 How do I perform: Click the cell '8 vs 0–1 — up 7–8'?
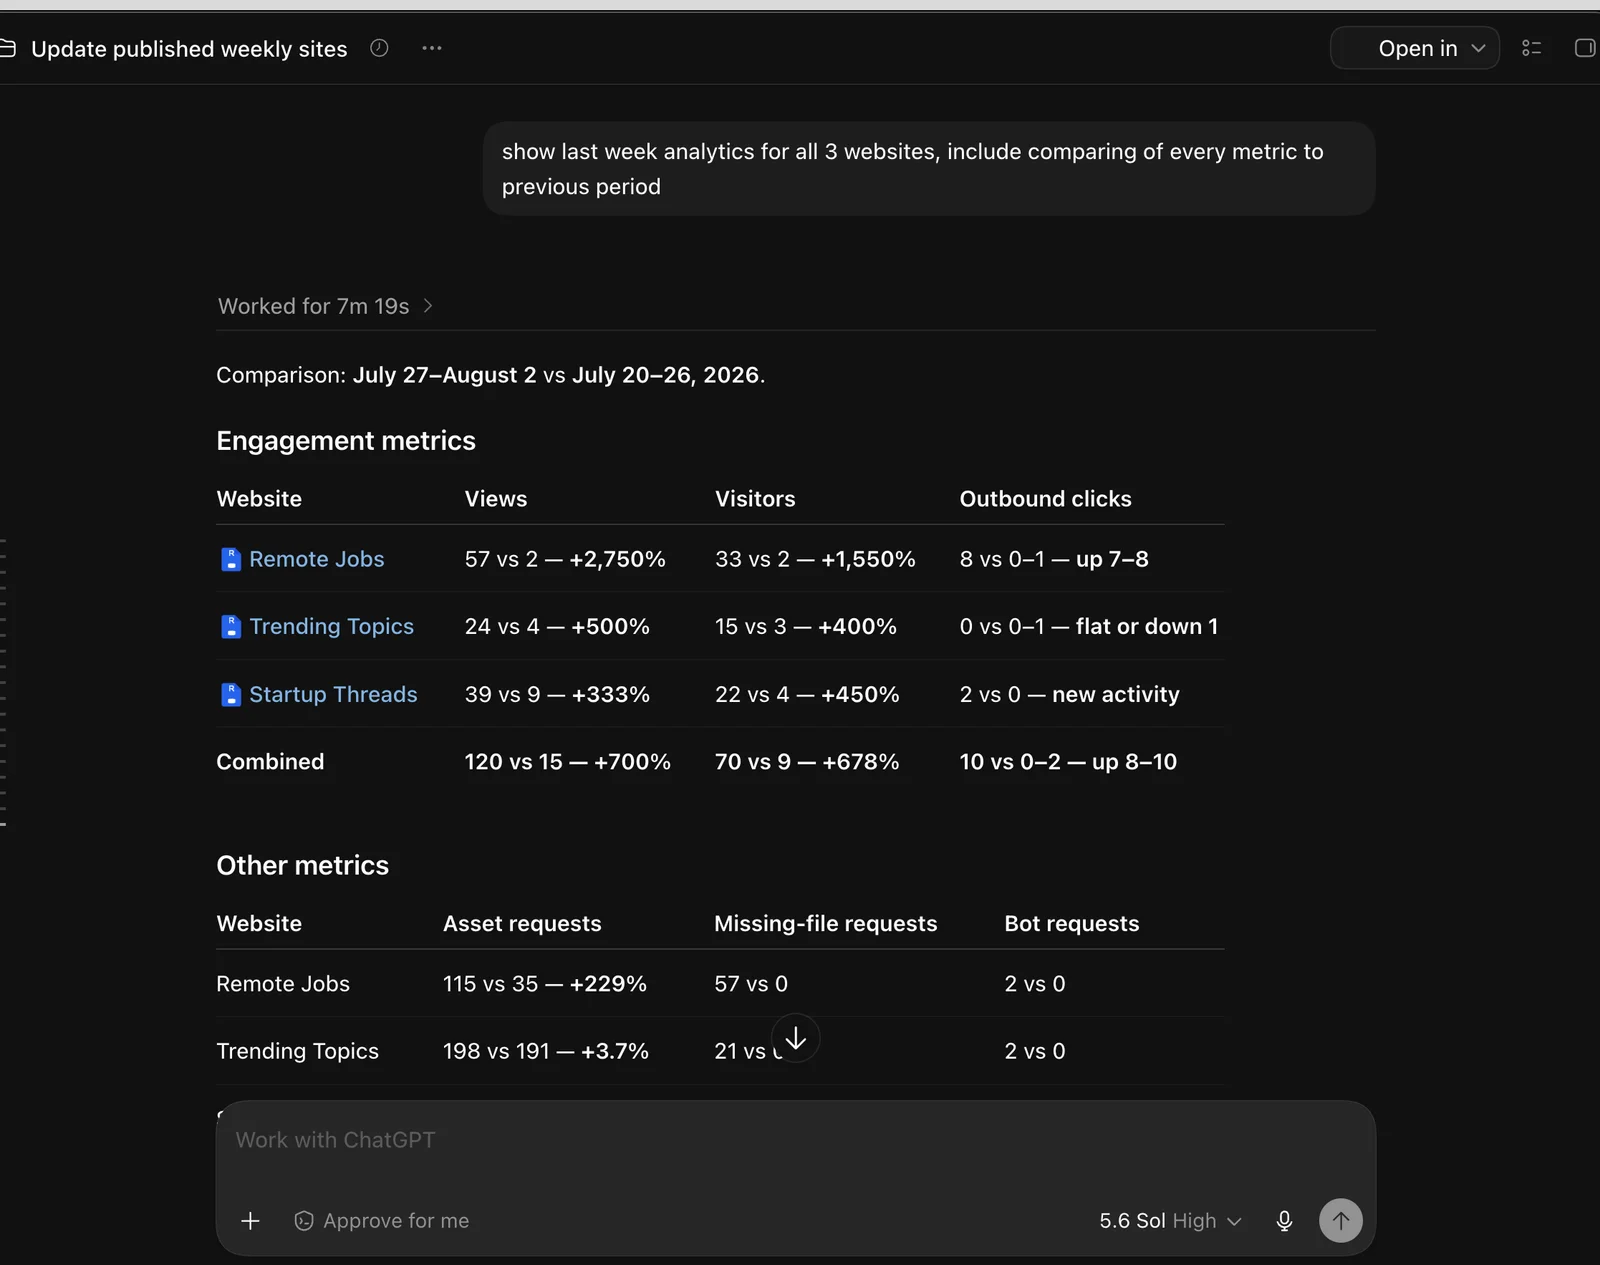pyautogui.click(x=1054, y=559)
